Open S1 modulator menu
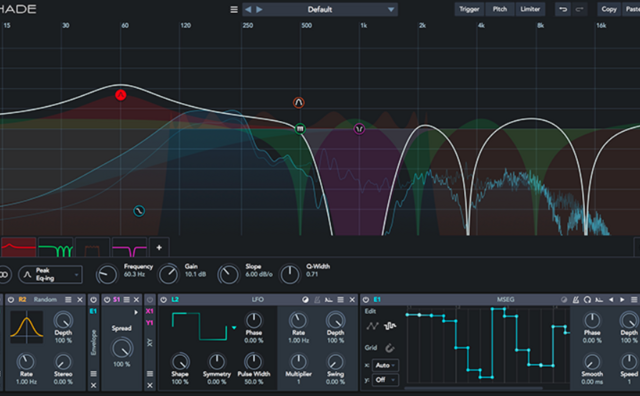 127,300
